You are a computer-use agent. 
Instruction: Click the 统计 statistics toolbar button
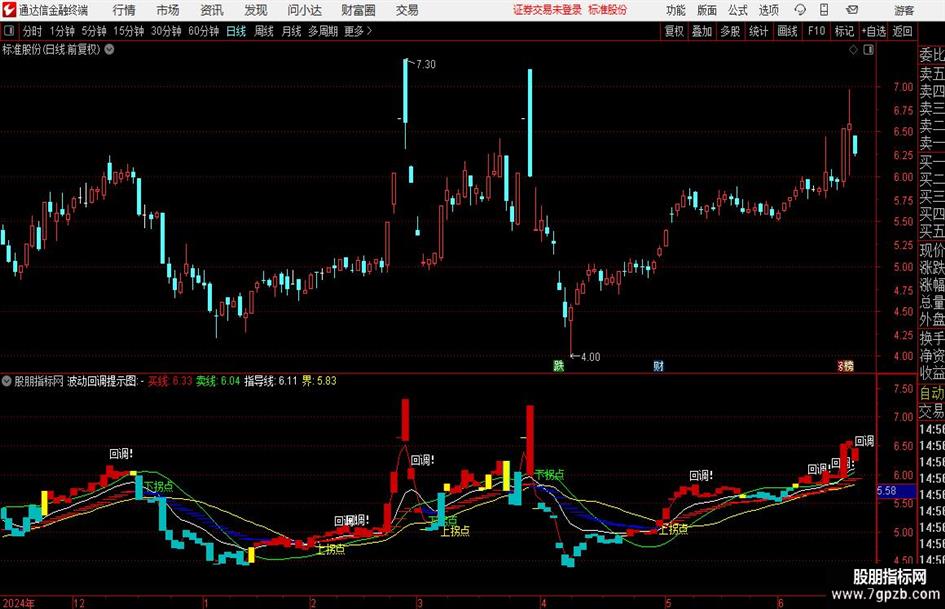pos(758,31)
